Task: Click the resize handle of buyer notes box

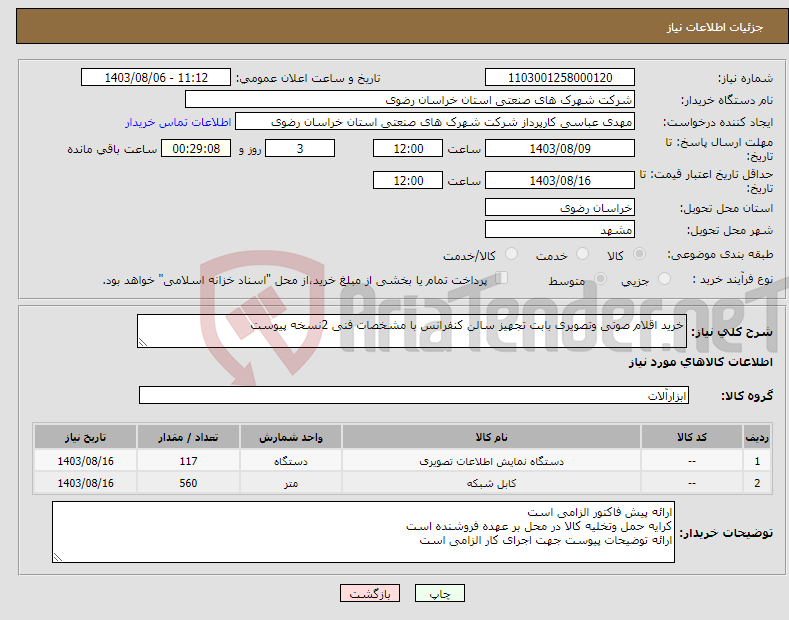Action: pyautogui.click(x=58, y=557)
